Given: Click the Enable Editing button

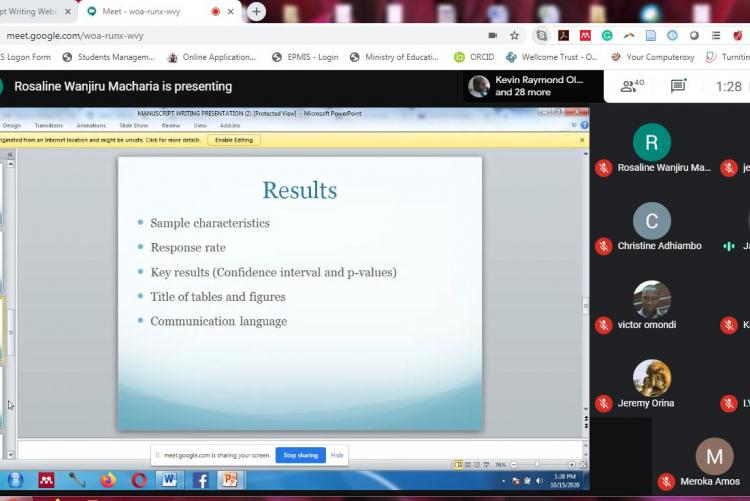Looking at the screenshot, I should point(232,140).
